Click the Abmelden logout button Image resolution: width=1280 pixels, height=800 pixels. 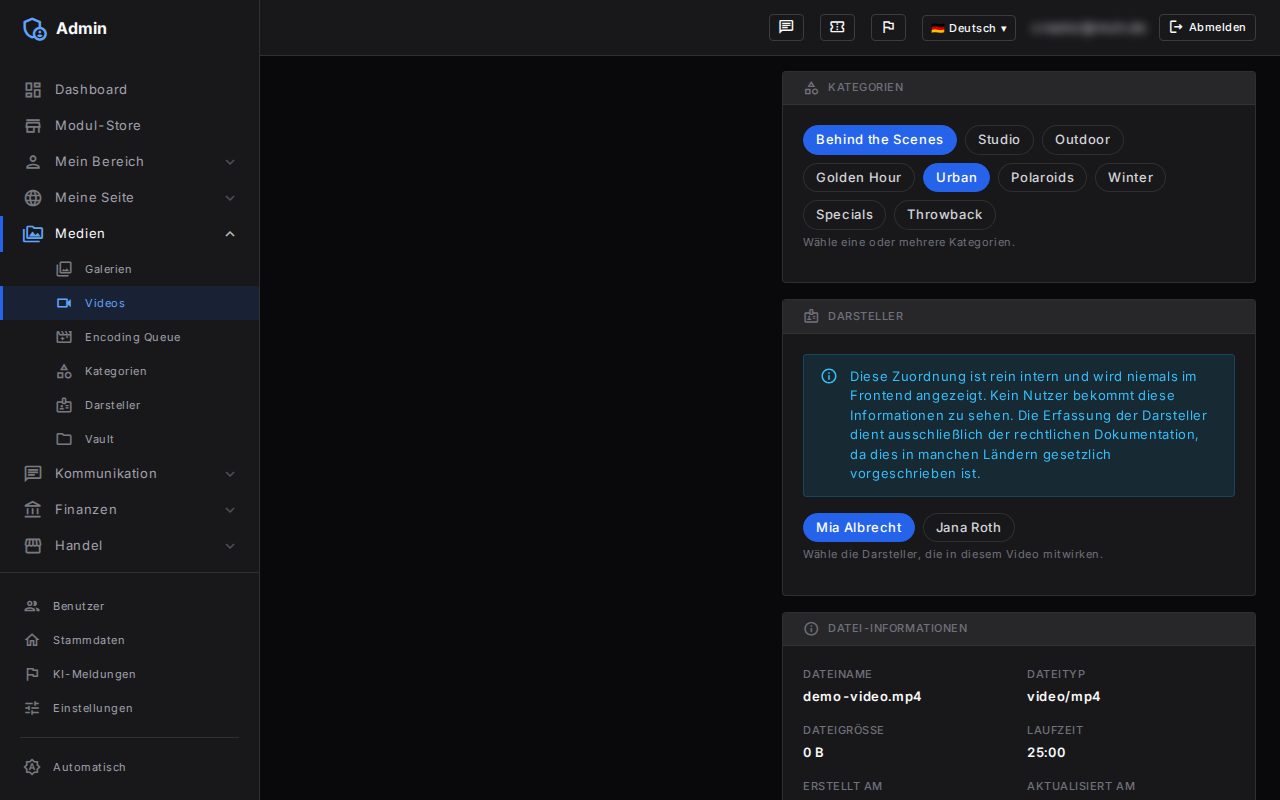point(1207,28)
